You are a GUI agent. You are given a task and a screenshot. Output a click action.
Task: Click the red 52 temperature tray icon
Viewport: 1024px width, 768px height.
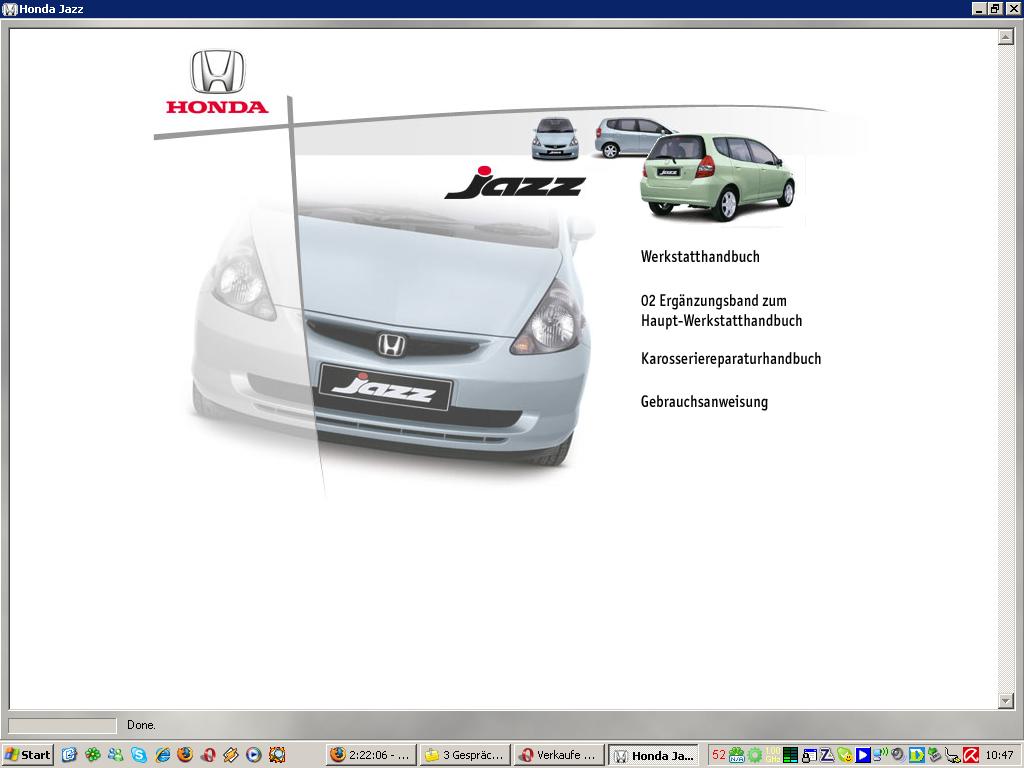719,755
